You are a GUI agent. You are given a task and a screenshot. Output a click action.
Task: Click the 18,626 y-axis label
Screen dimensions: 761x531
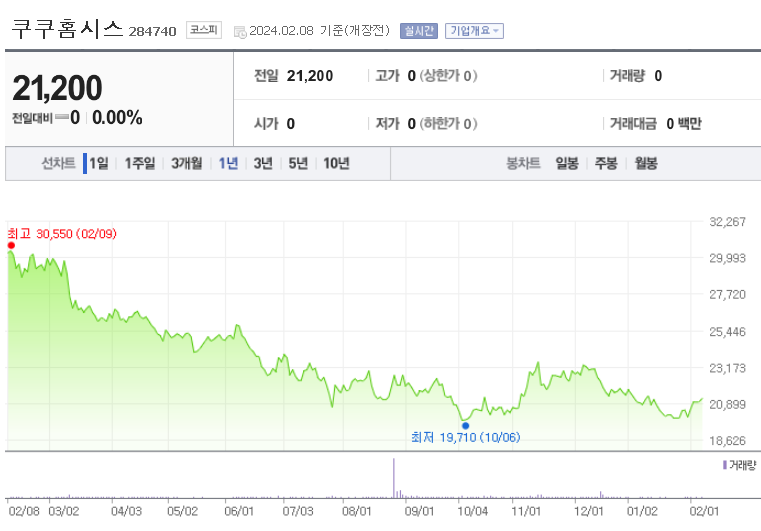tap(727, 441)
